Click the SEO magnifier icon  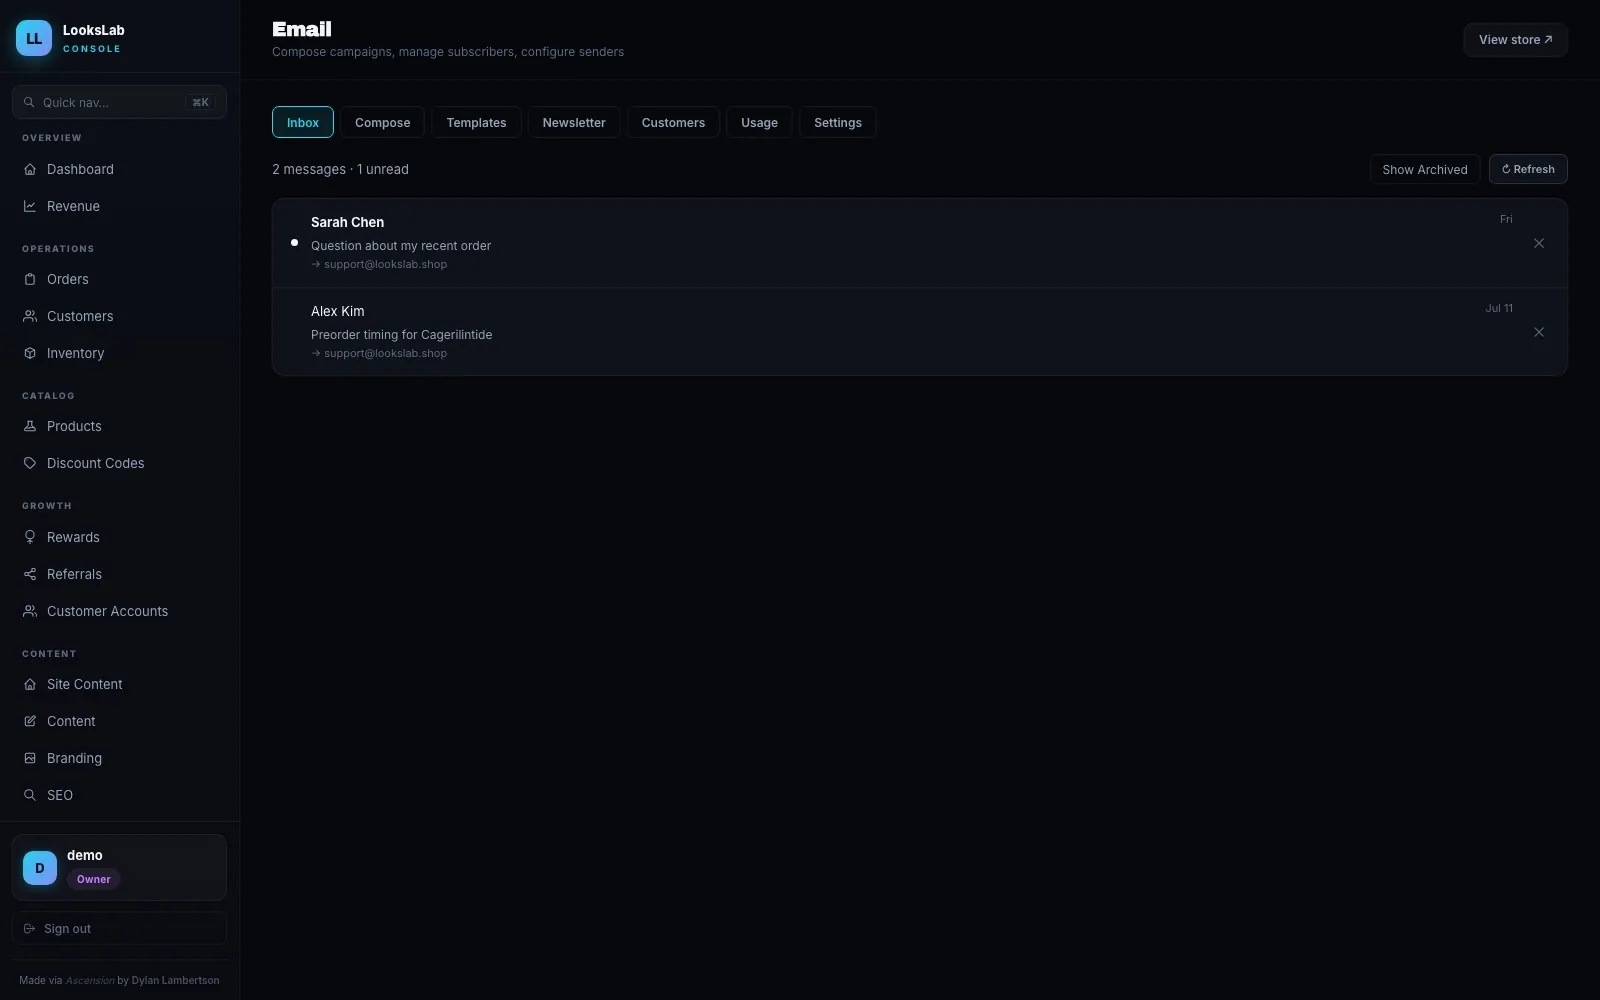coord(30,795)
